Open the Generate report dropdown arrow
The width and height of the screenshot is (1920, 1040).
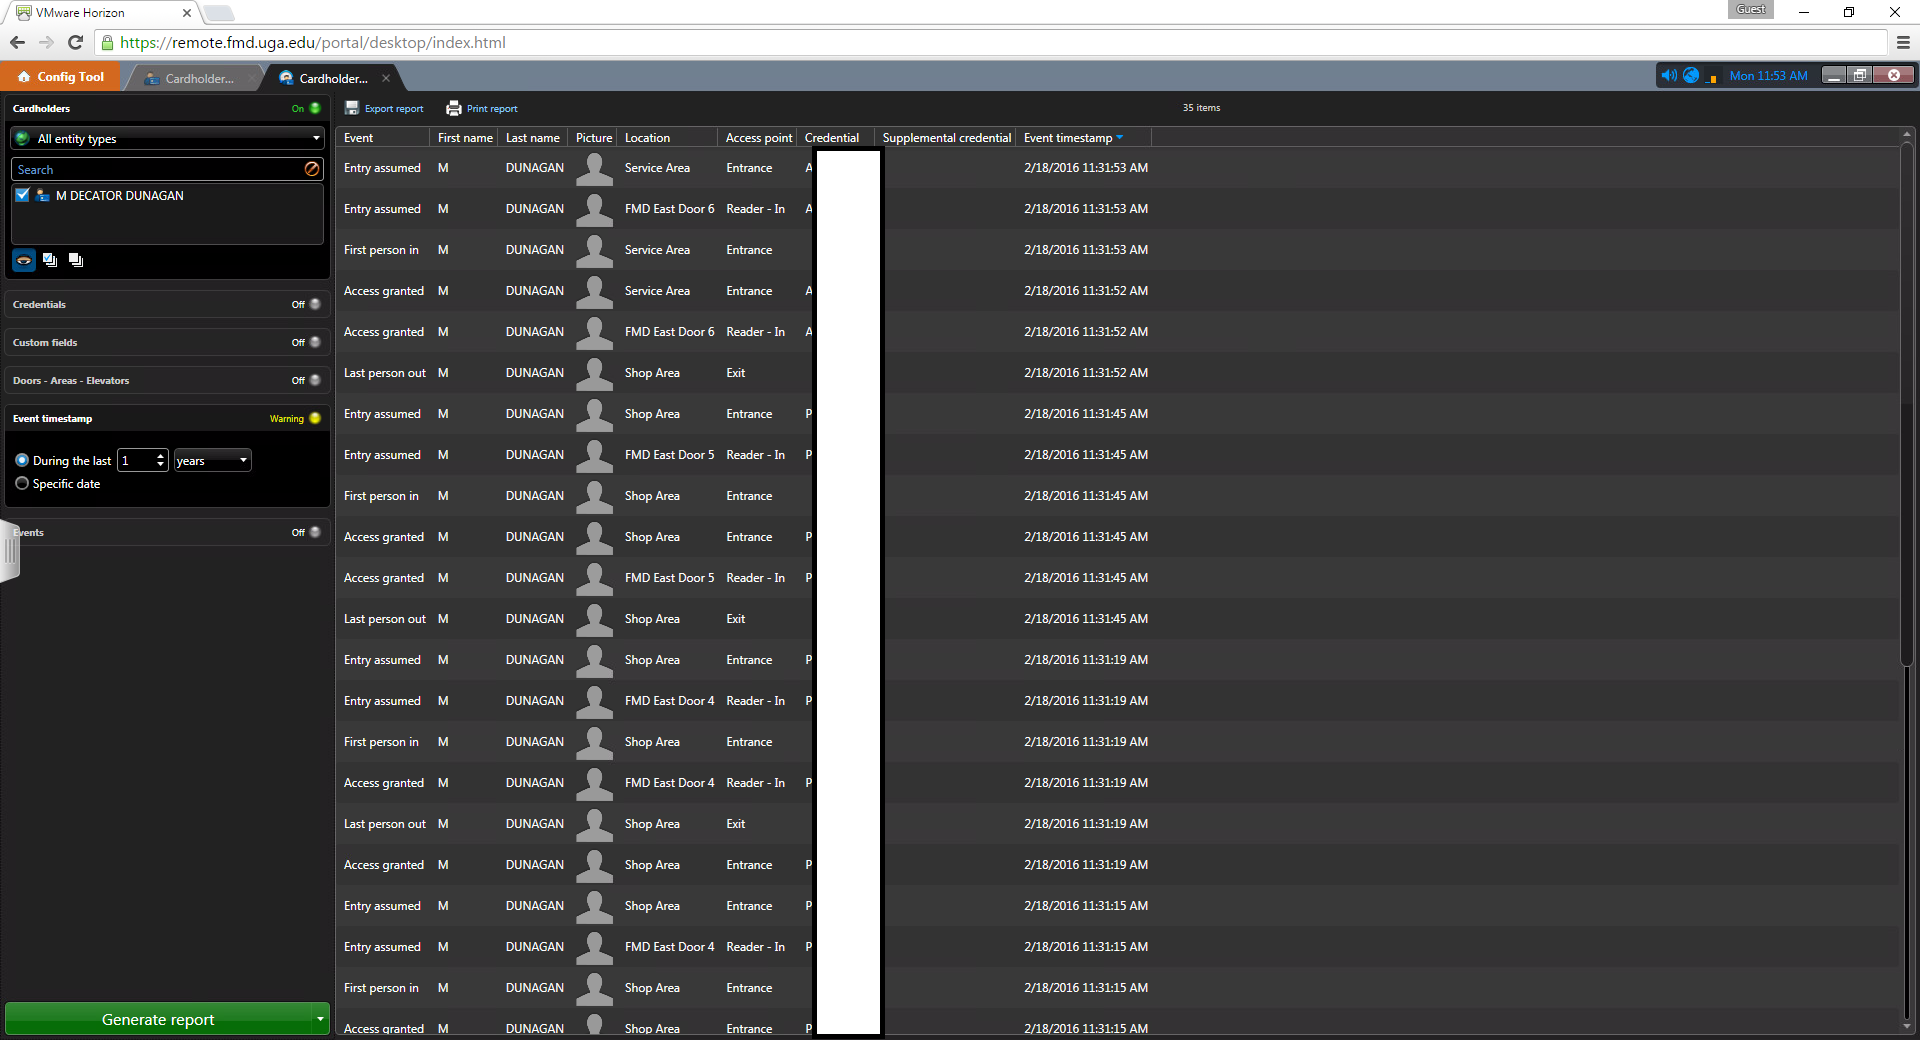coord(320,1019)
